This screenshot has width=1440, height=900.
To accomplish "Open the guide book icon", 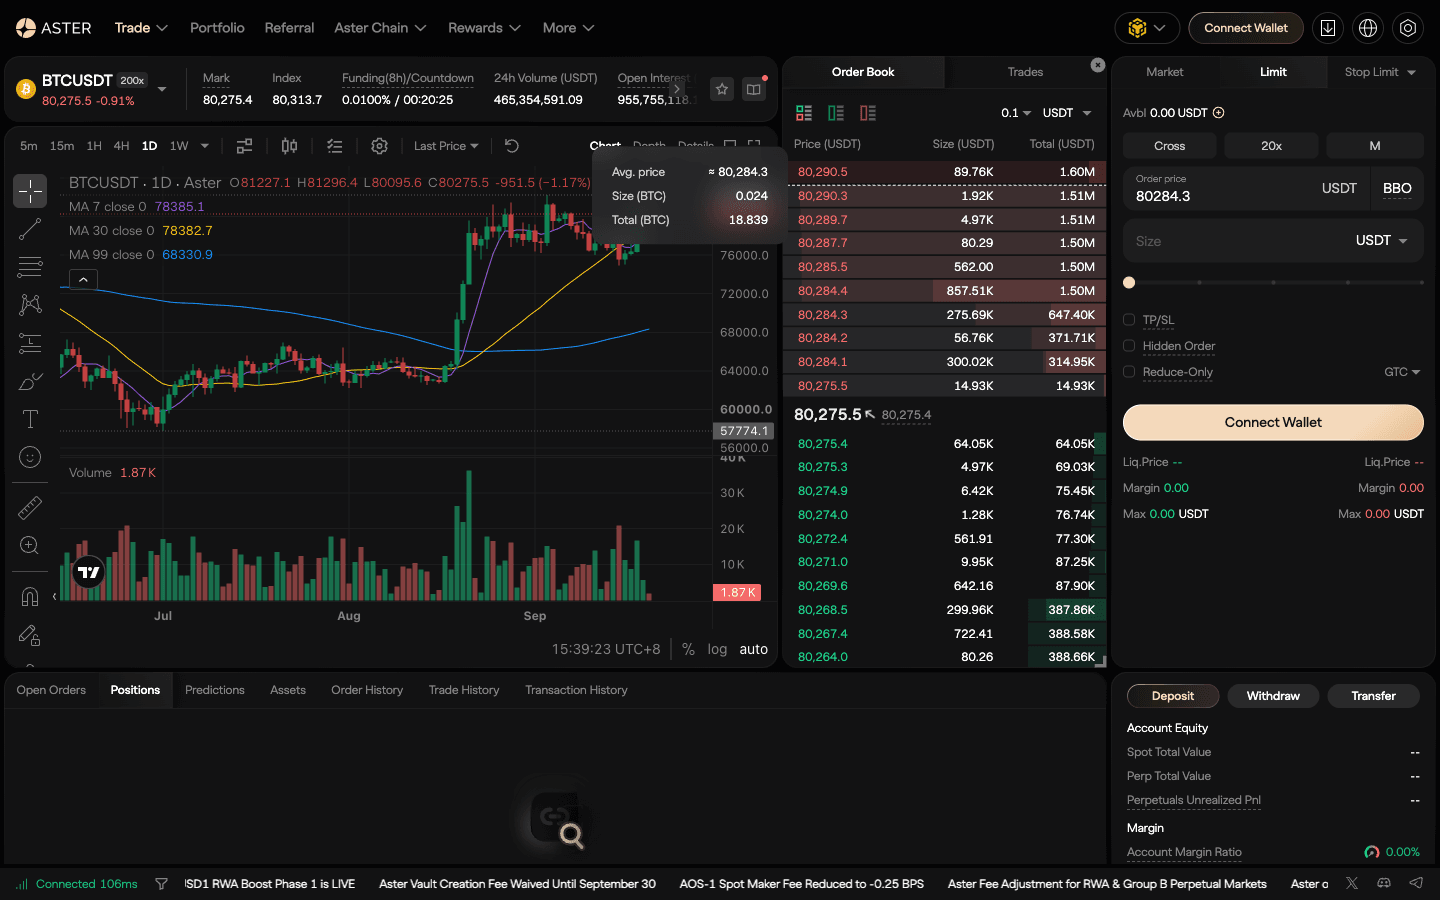I will coord(754,89).
